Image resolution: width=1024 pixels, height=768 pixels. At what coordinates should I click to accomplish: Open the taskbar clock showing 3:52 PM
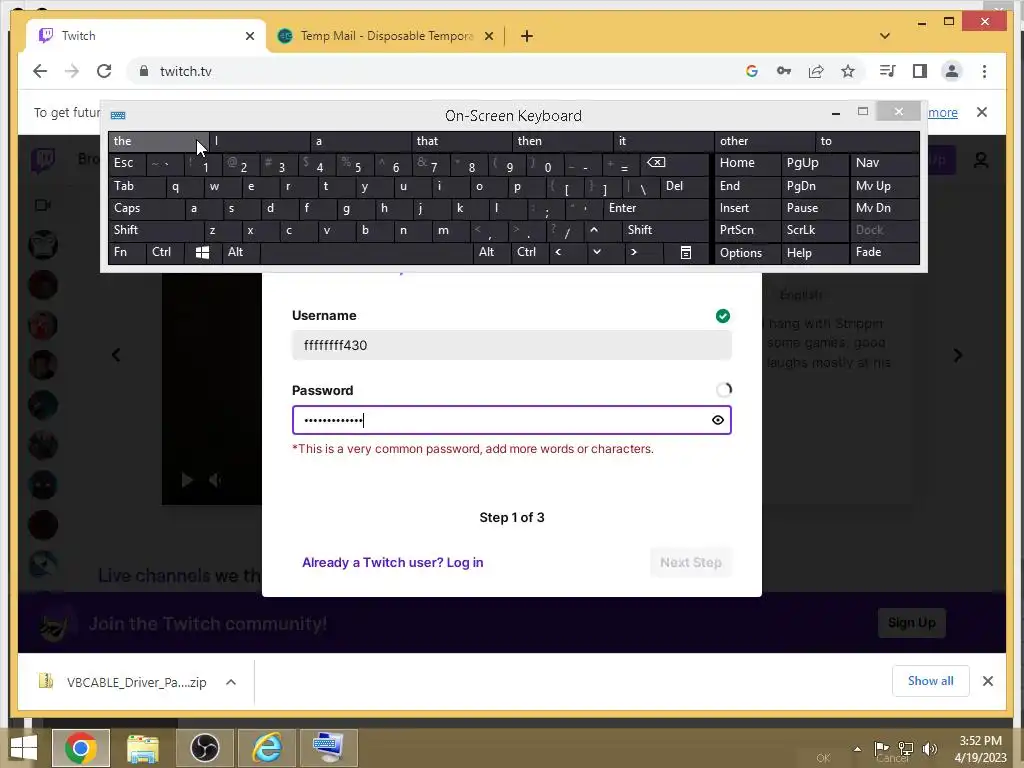980,749
